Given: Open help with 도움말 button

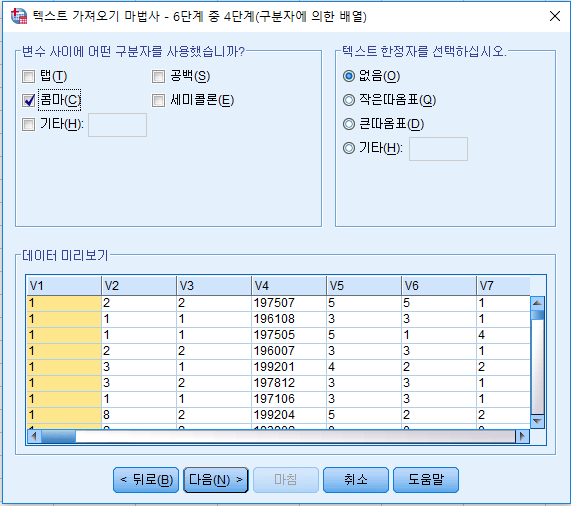Looking at the screenshot, I should tap(426, 480).
